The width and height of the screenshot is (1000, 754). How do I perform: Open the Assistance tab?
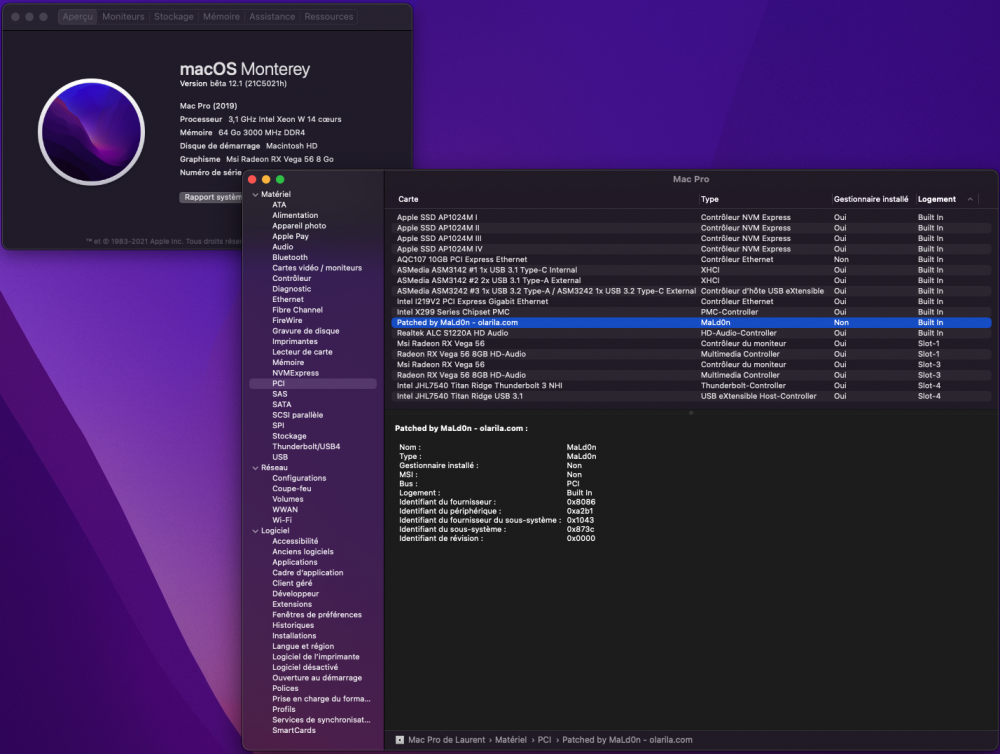click(x=272, y=17)
